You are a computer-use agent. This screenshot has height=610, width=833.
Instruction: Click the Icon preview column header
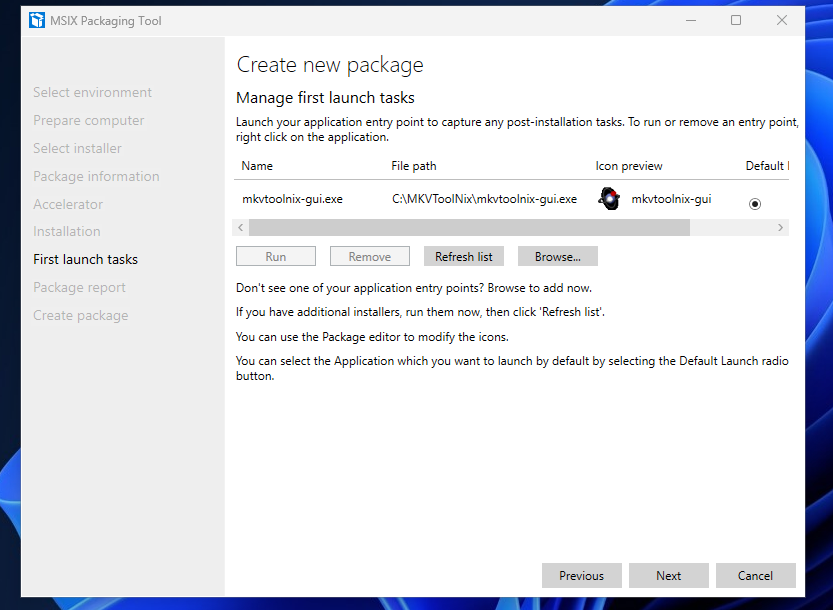[629, 166]
